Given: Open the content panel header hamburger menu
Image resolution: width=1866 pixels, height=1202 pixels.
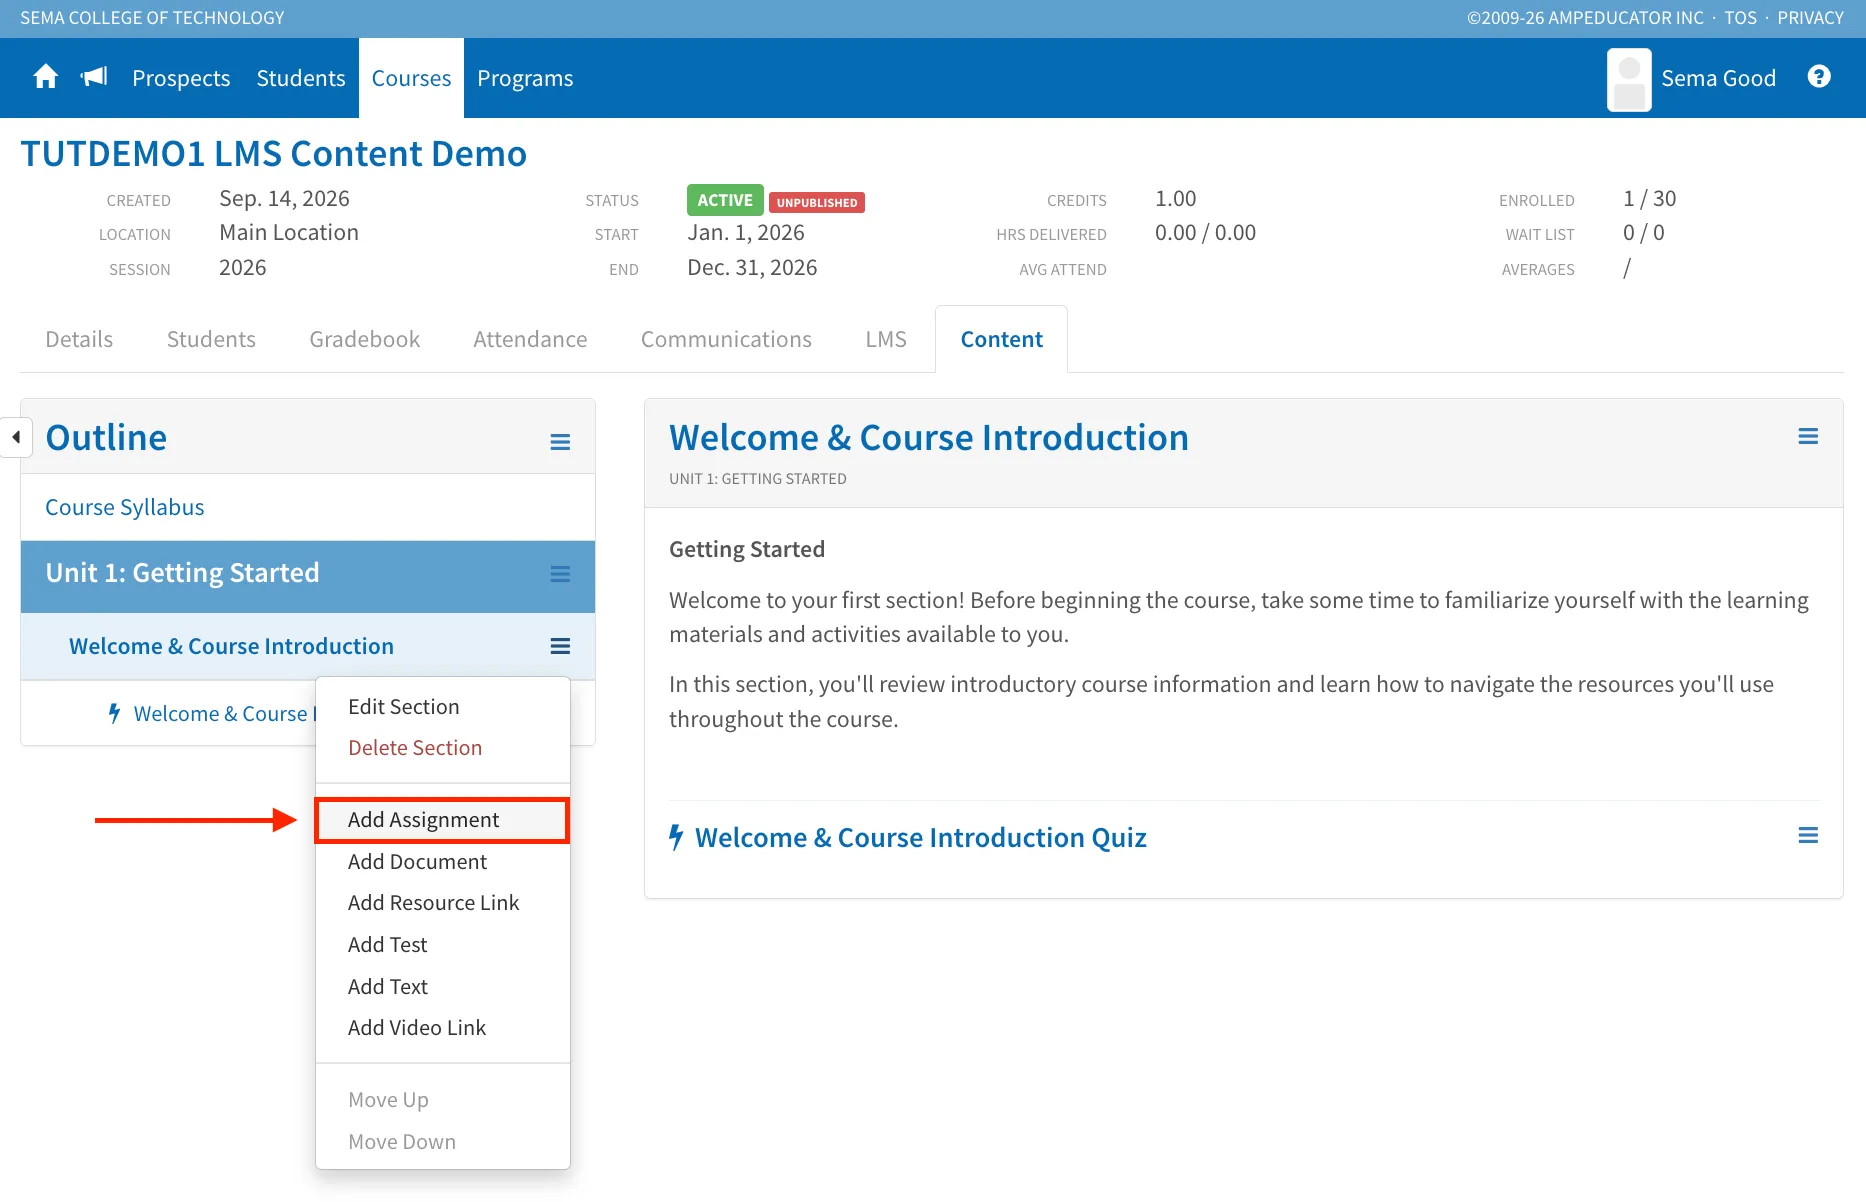Looking at the screenshot, I should point(1808,436).
